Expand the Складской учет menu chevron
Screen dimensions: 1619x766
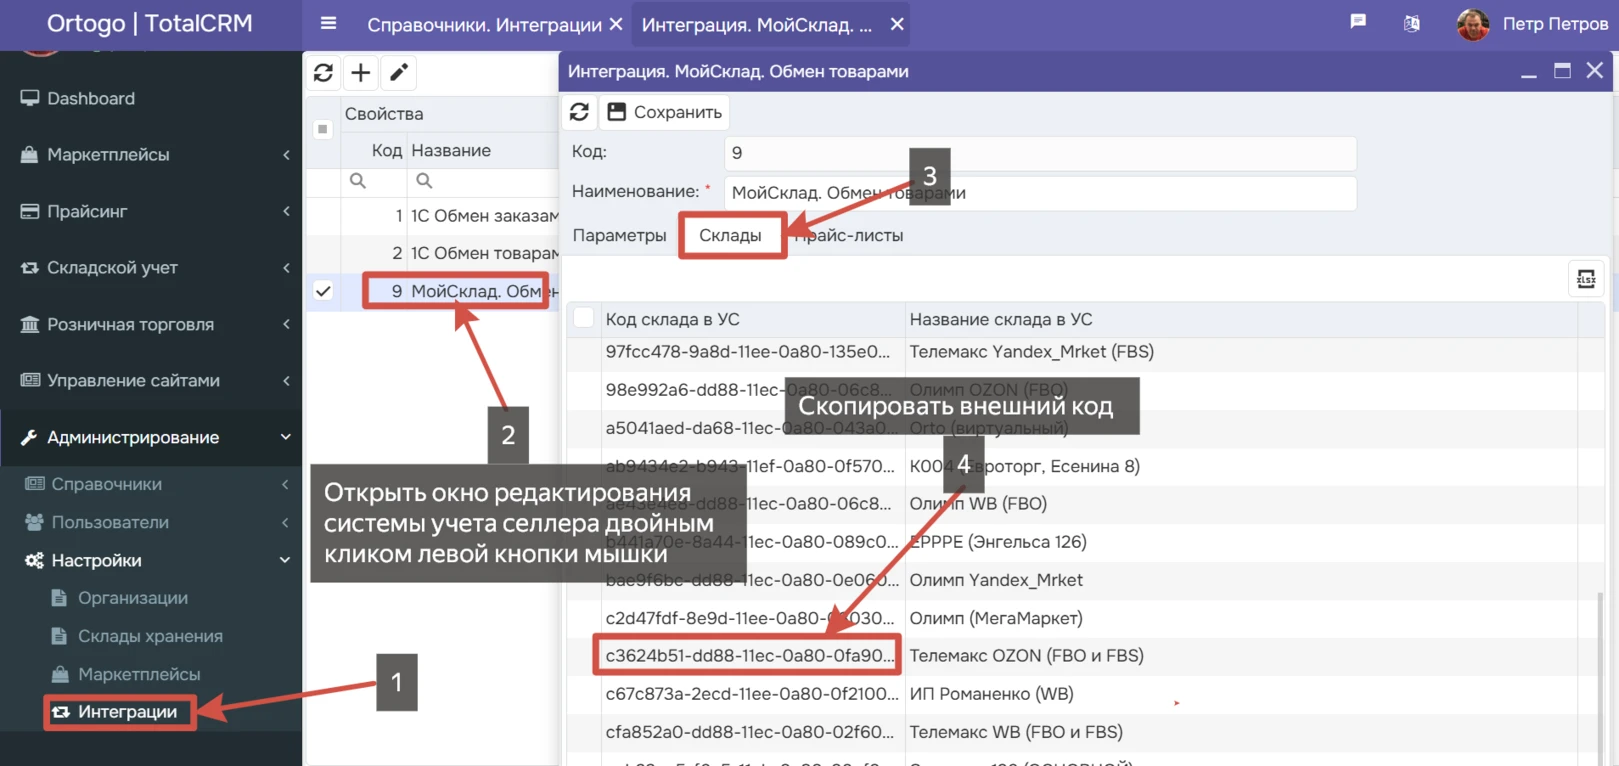[x=286, y=268]
